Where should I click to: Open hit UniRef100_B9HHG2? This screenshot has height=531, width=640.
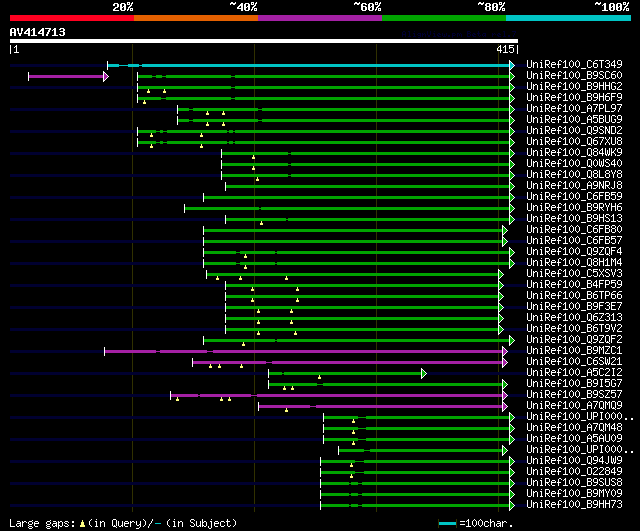point(574,86)
